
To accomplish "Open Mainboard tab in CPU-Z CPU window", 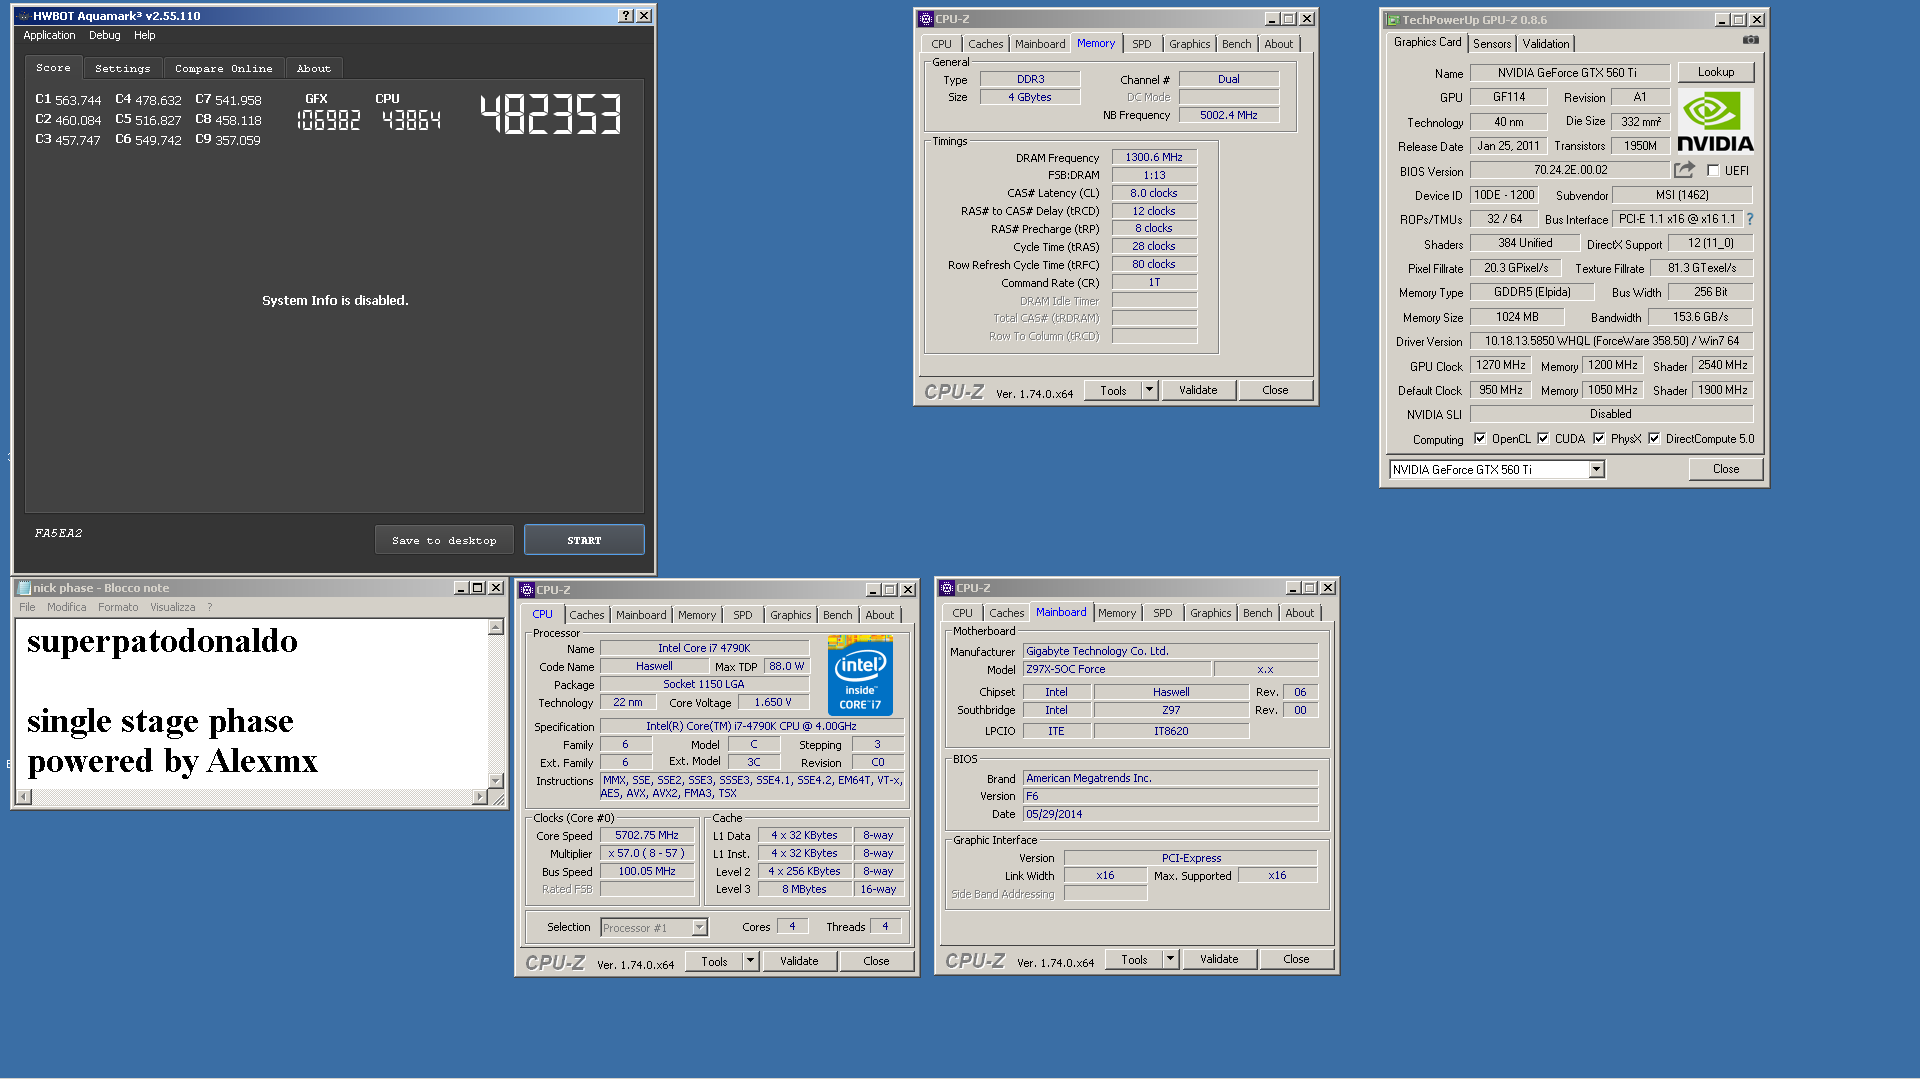I will tap(641, 615).
